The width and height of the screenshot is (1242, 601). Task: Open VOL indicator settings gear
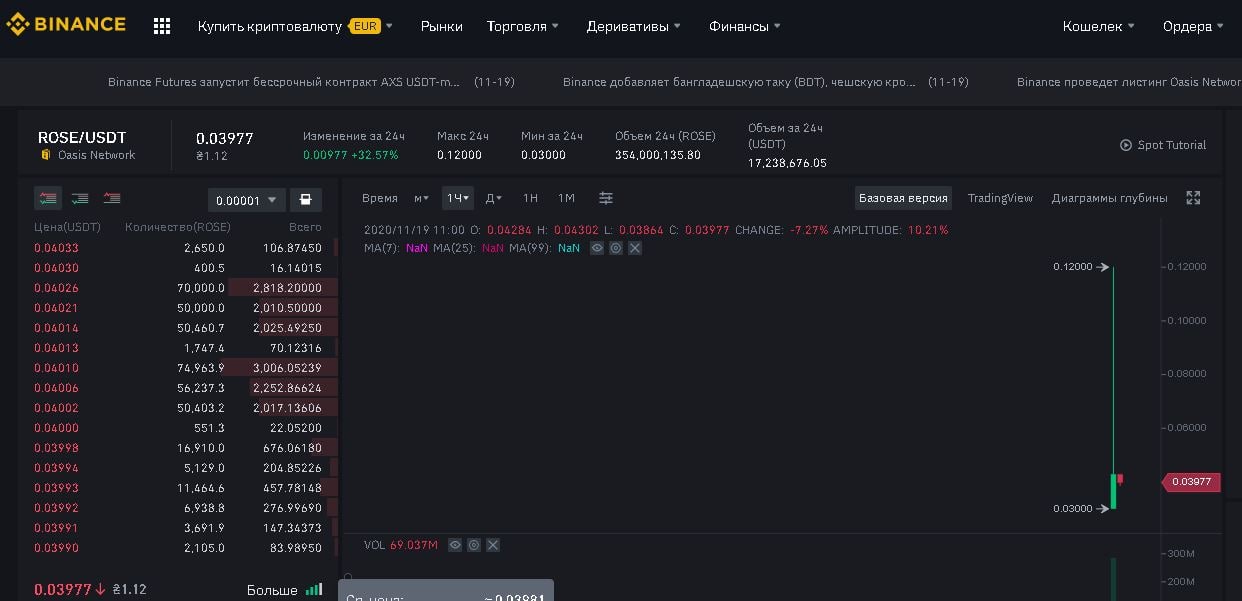pos(474,545)
